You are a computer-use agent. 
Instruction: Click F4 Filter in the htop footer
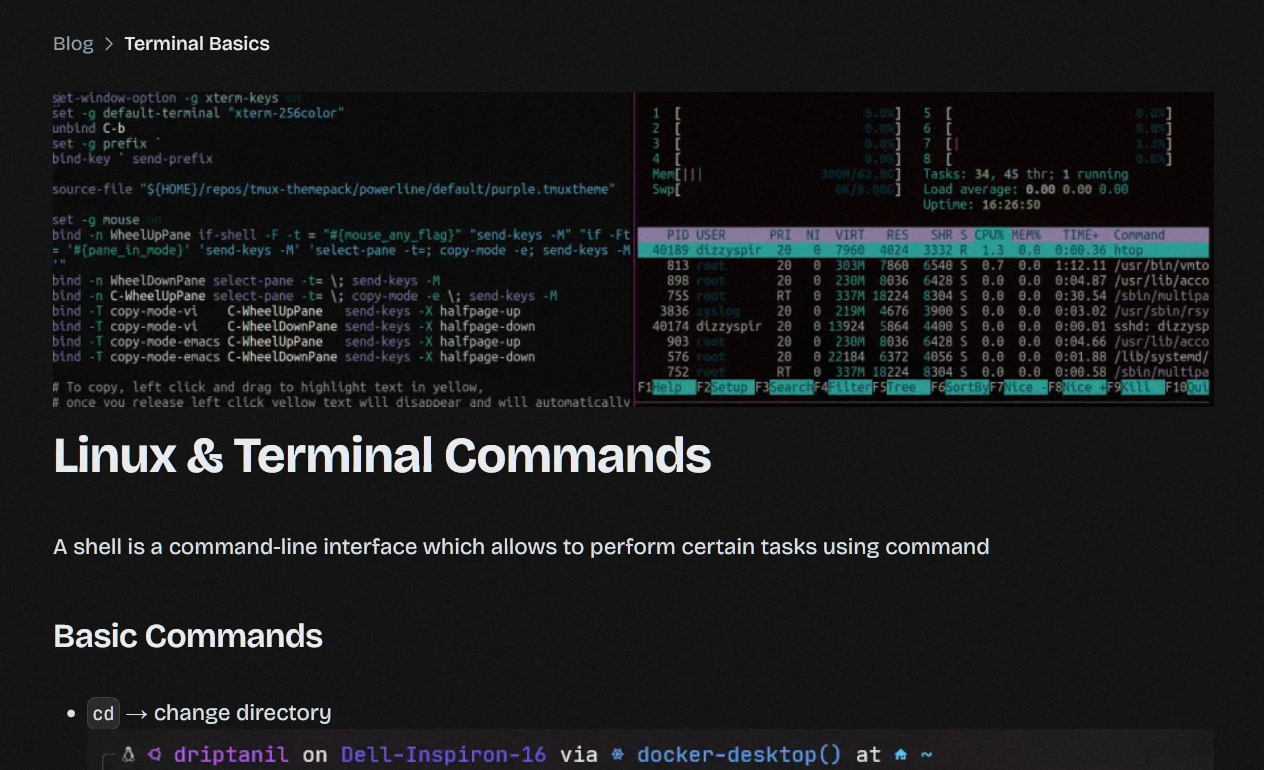point(843,386)
